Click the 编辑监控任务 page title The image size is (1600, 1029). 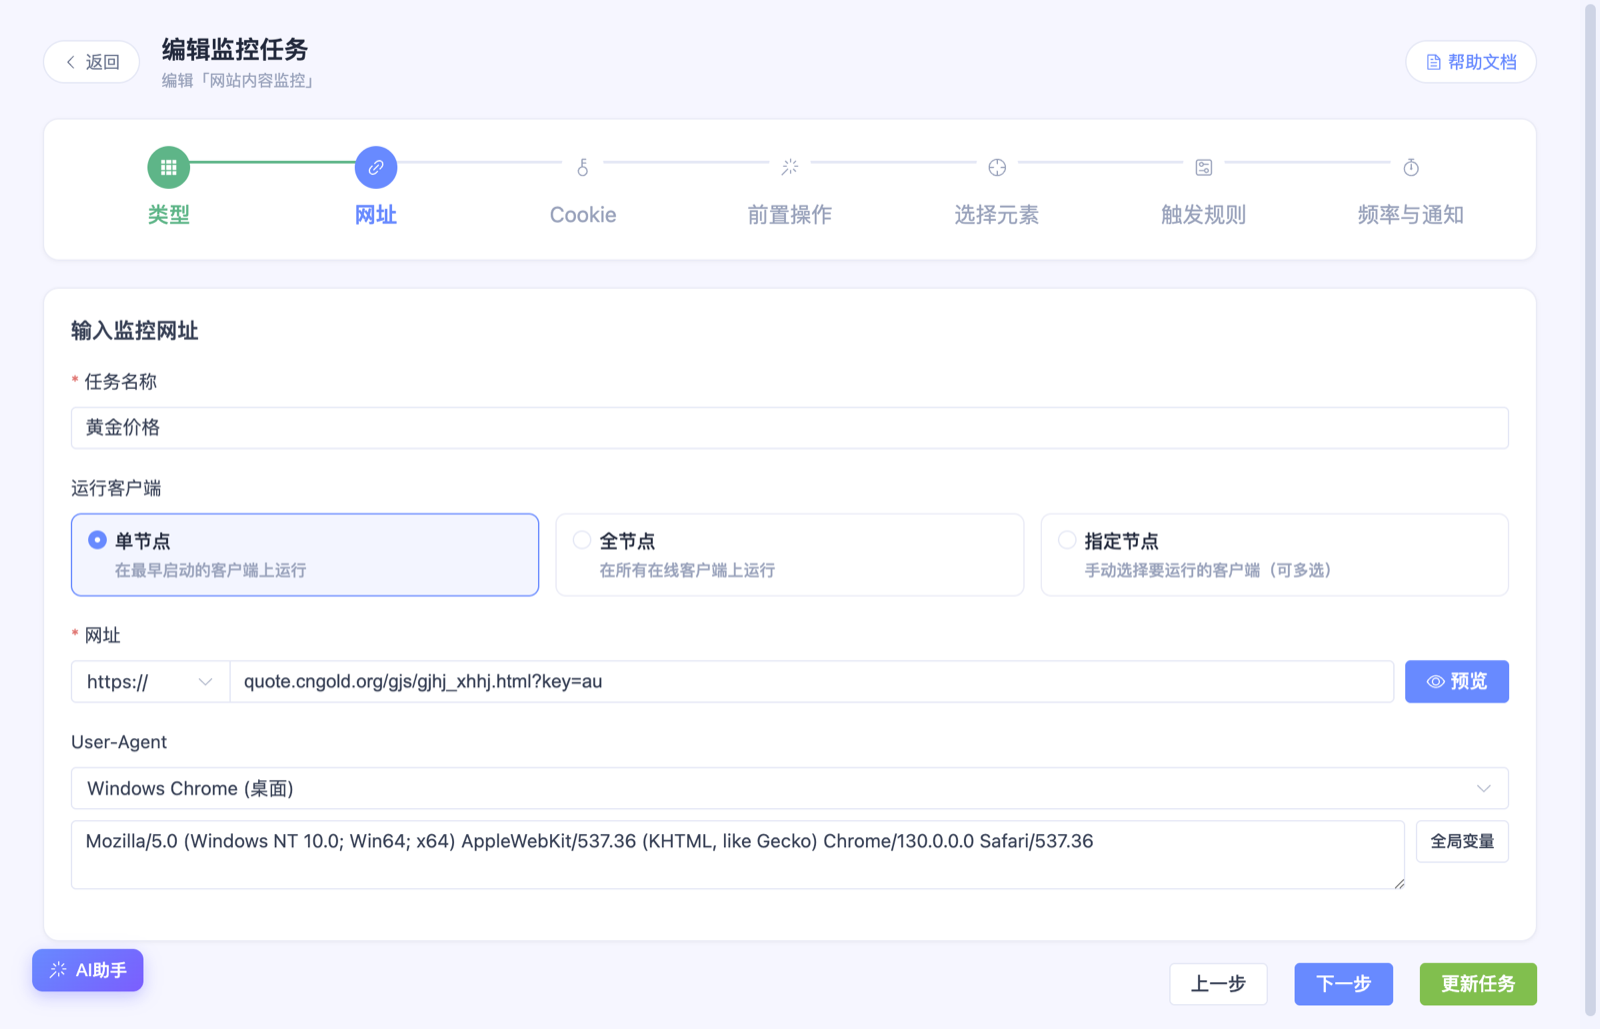235,49
